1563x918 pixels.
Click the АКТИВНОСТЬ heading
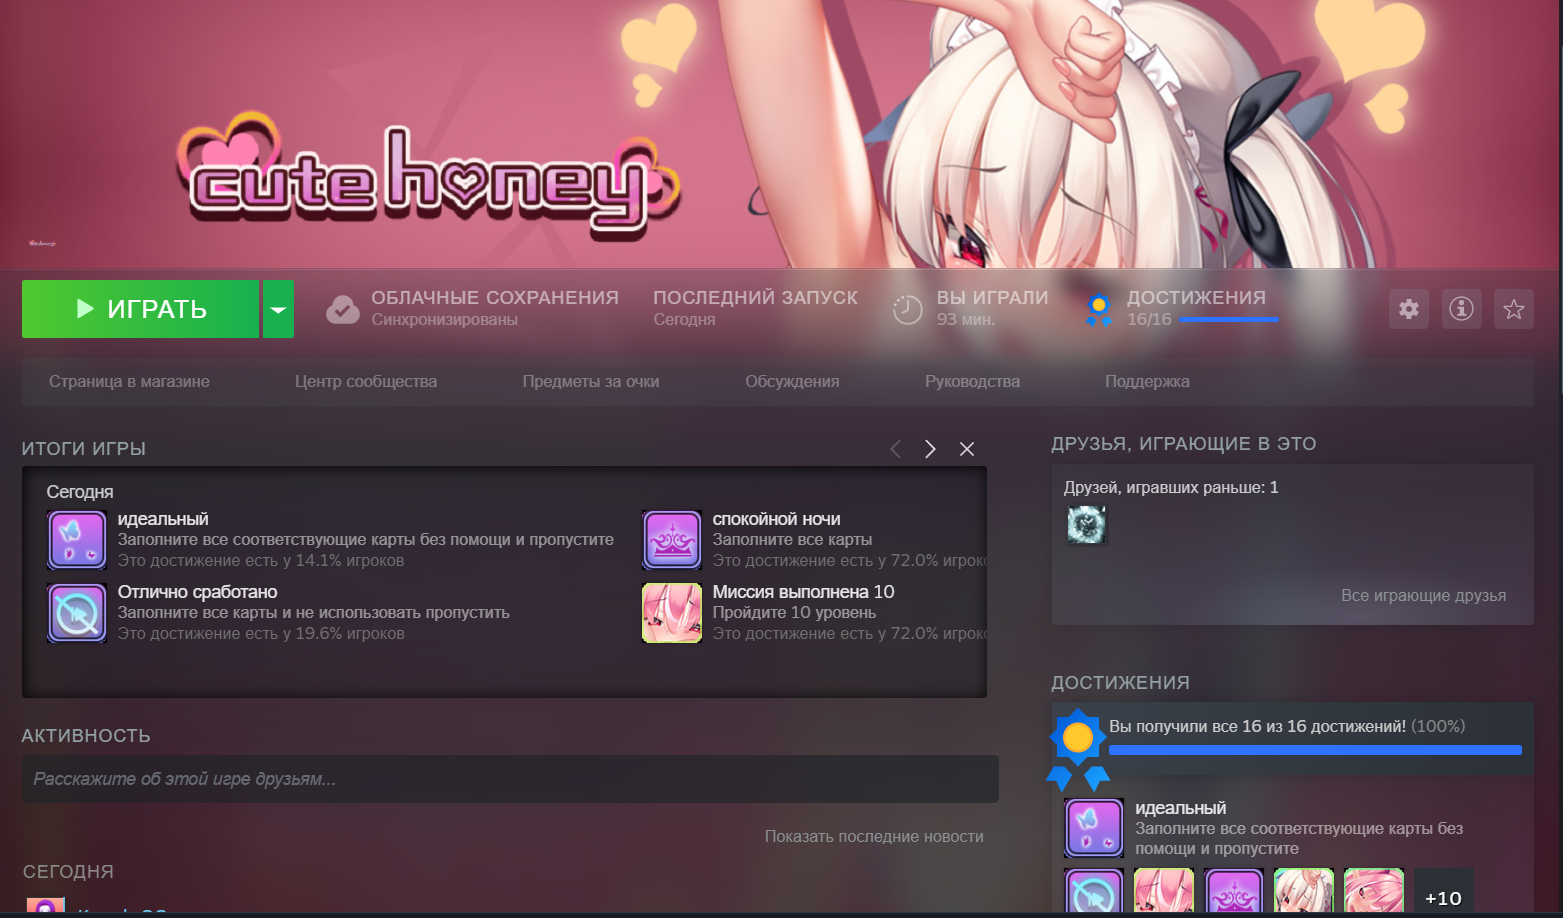[86, 736]
